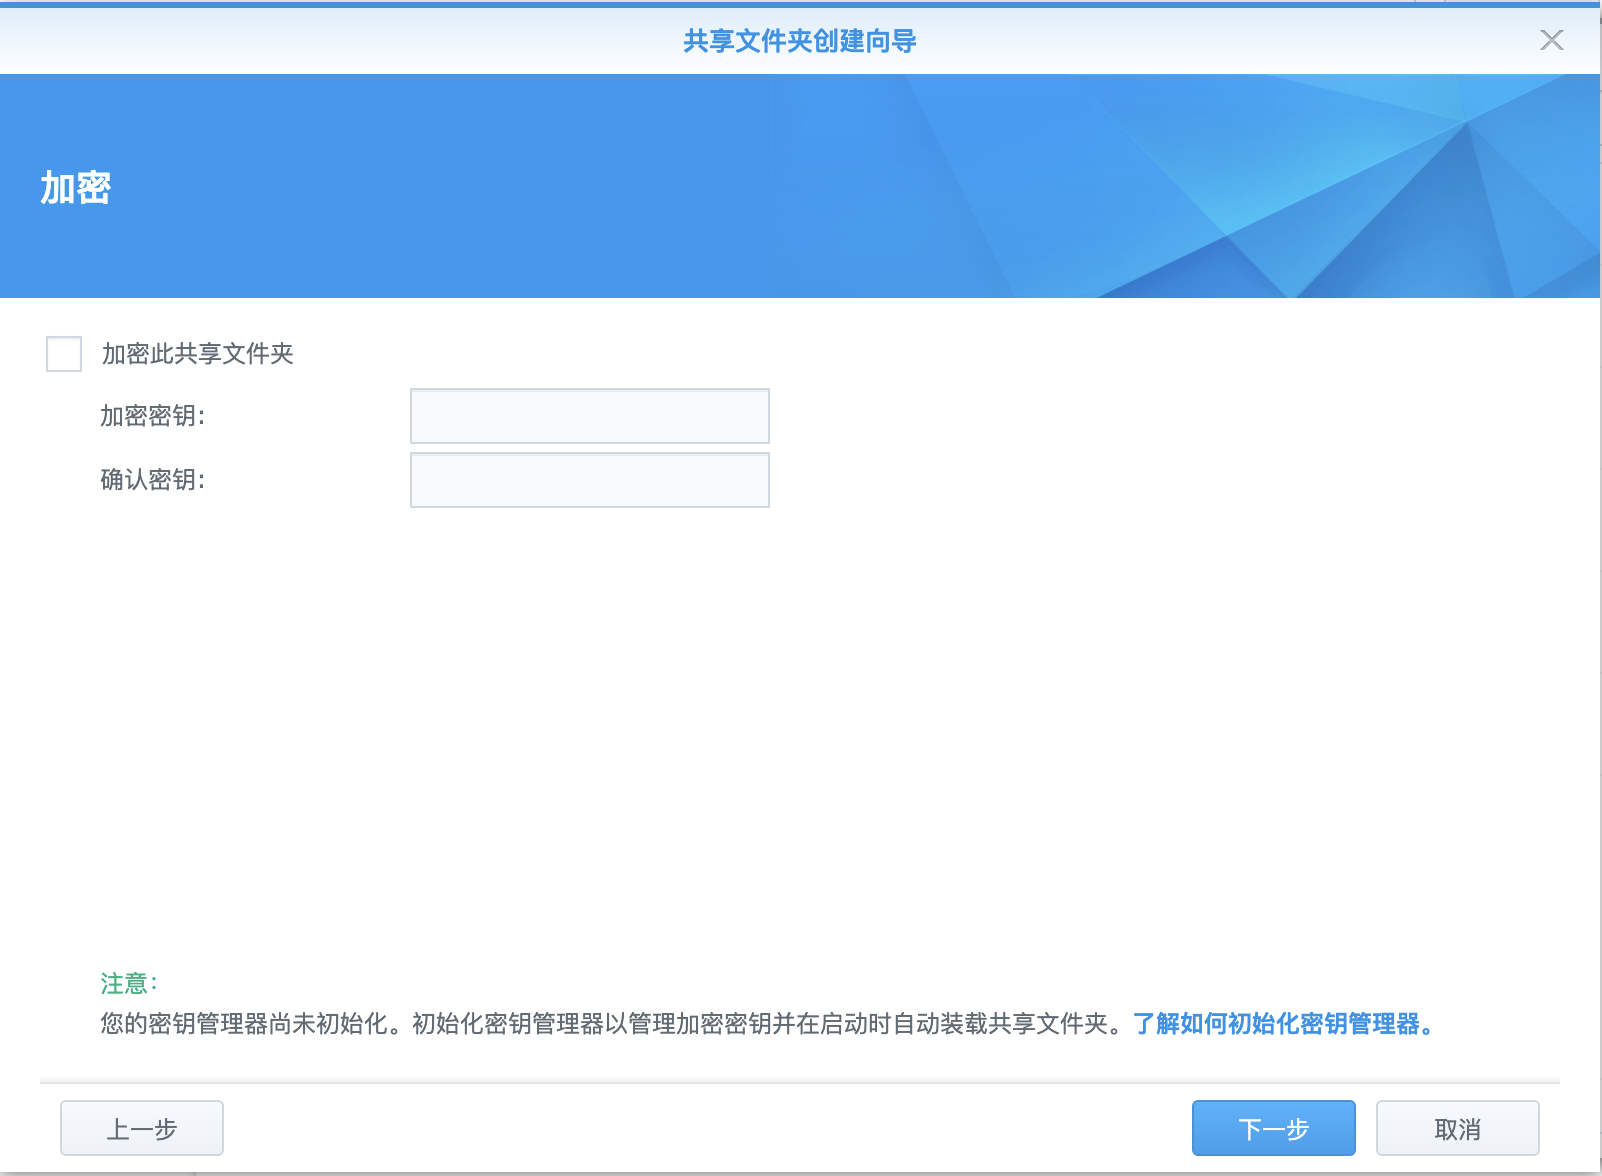
Task: Select the 加密 header title
Action: pos(76,188)
